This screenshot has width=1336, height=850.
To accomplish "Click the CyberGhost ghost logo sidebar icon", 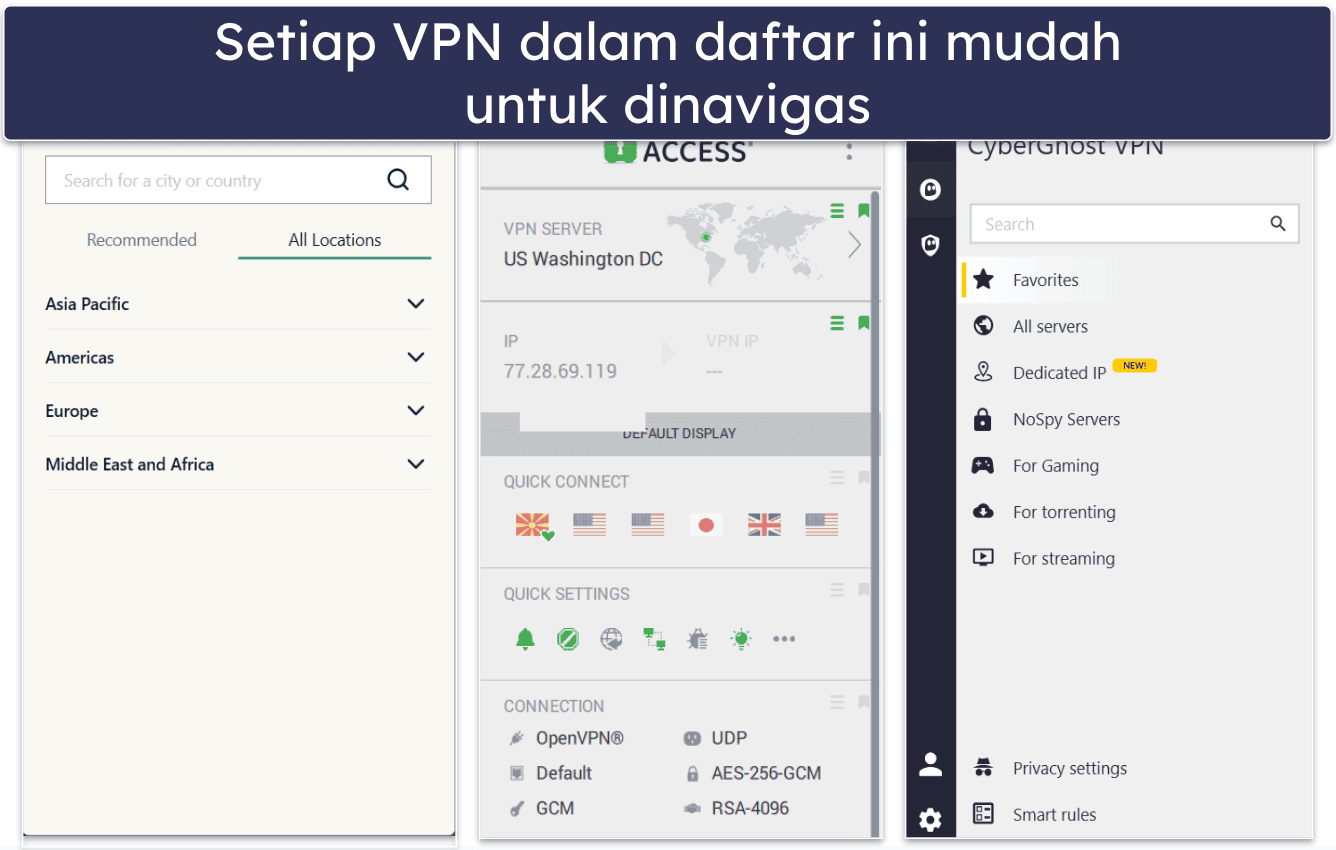I will click(x=931, y=189).
